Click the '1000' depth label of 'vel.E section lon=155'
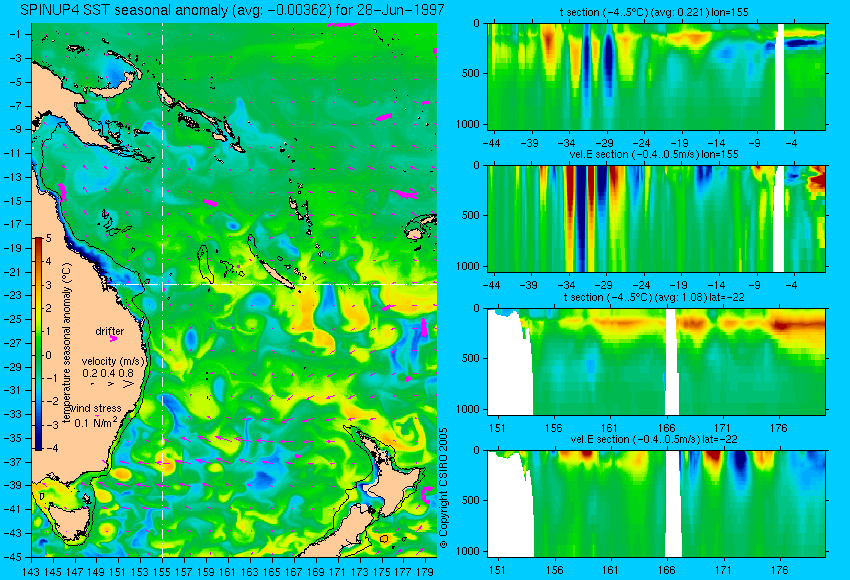Screen dimensions: 850x580 point(468,266)
